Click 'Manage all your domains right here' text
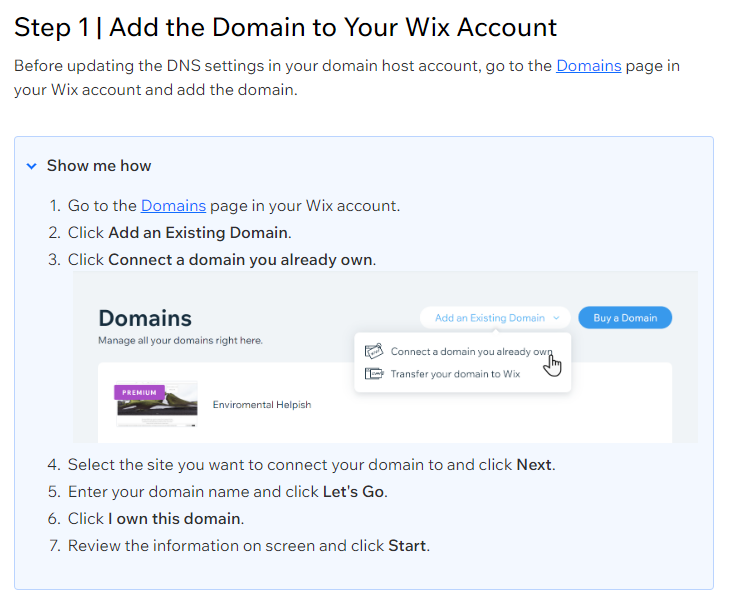 (180, 340)
